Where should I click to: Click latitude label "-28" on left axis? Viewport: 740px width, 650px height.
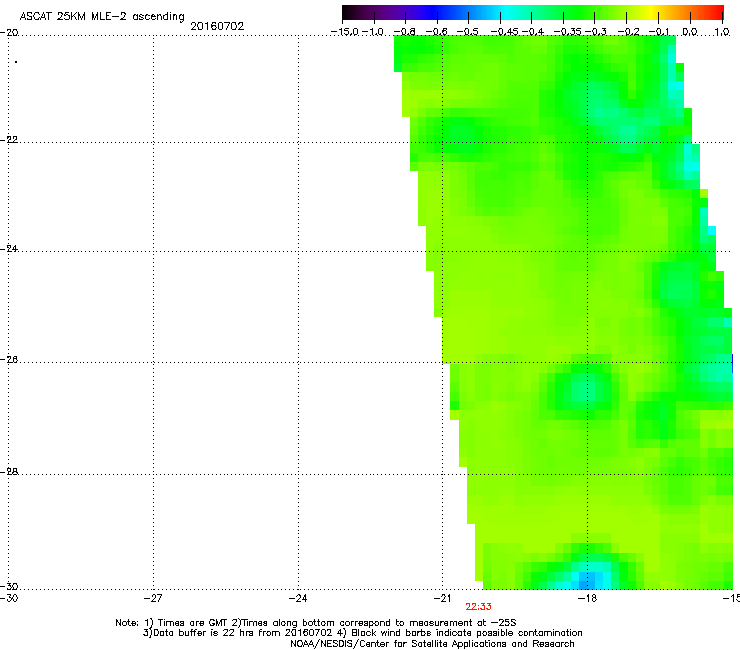tap(9, 472)
